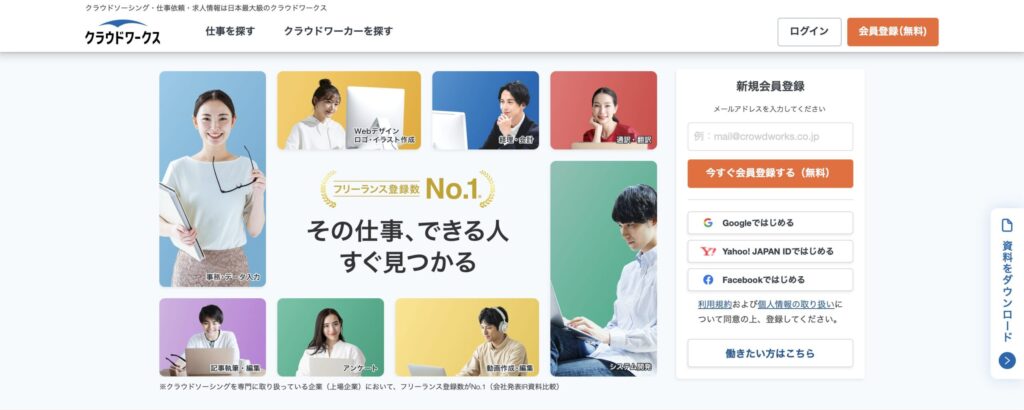Click the ログイン button

[809, 31]
